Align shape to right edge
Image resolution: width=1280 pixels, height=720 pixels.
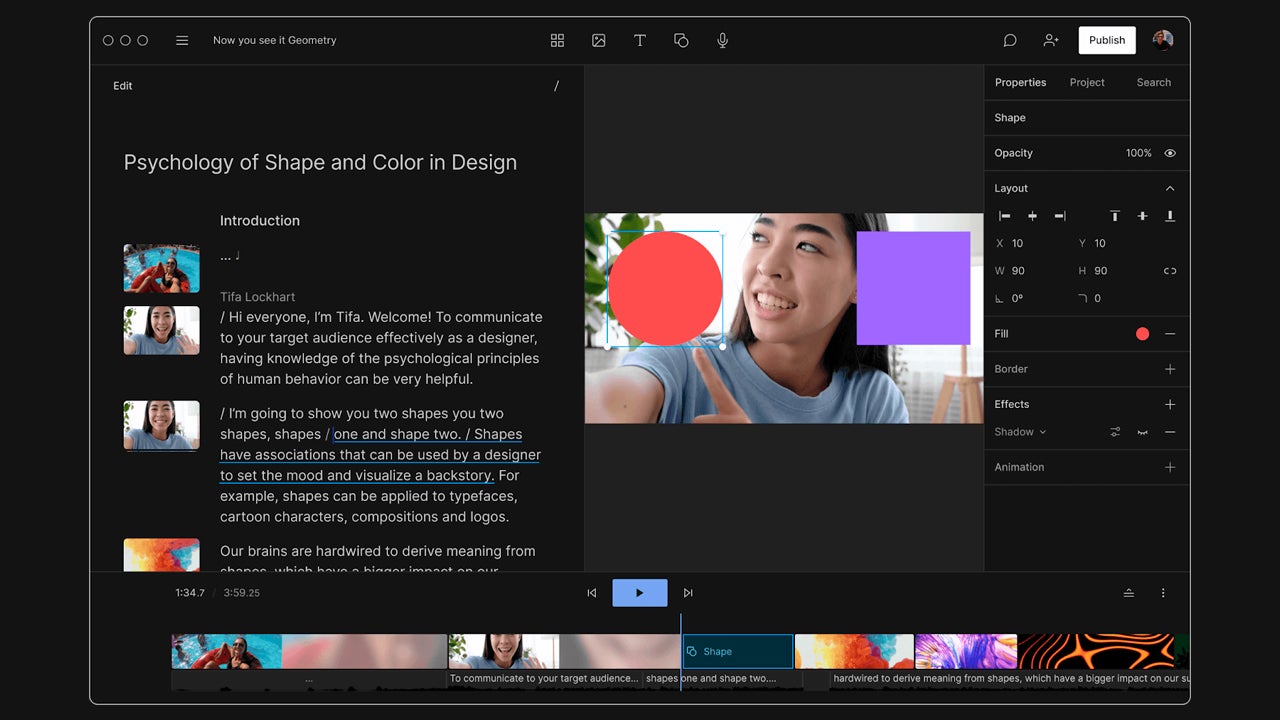click(x=1060, y=216)
